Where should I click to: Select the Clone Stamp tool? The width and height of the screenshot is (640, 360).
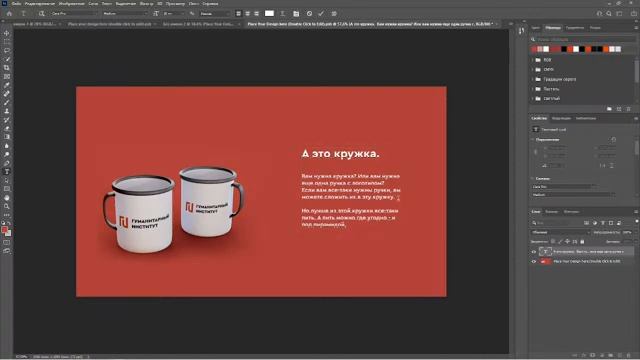pos(7,111)
